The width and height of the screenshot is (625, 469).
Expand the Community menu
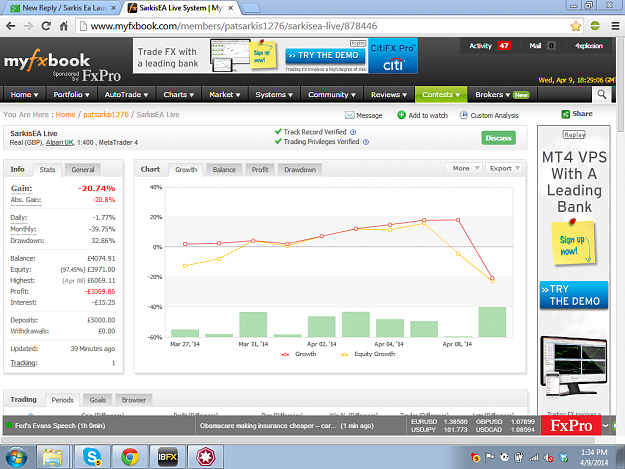click(x=332, y=94)
